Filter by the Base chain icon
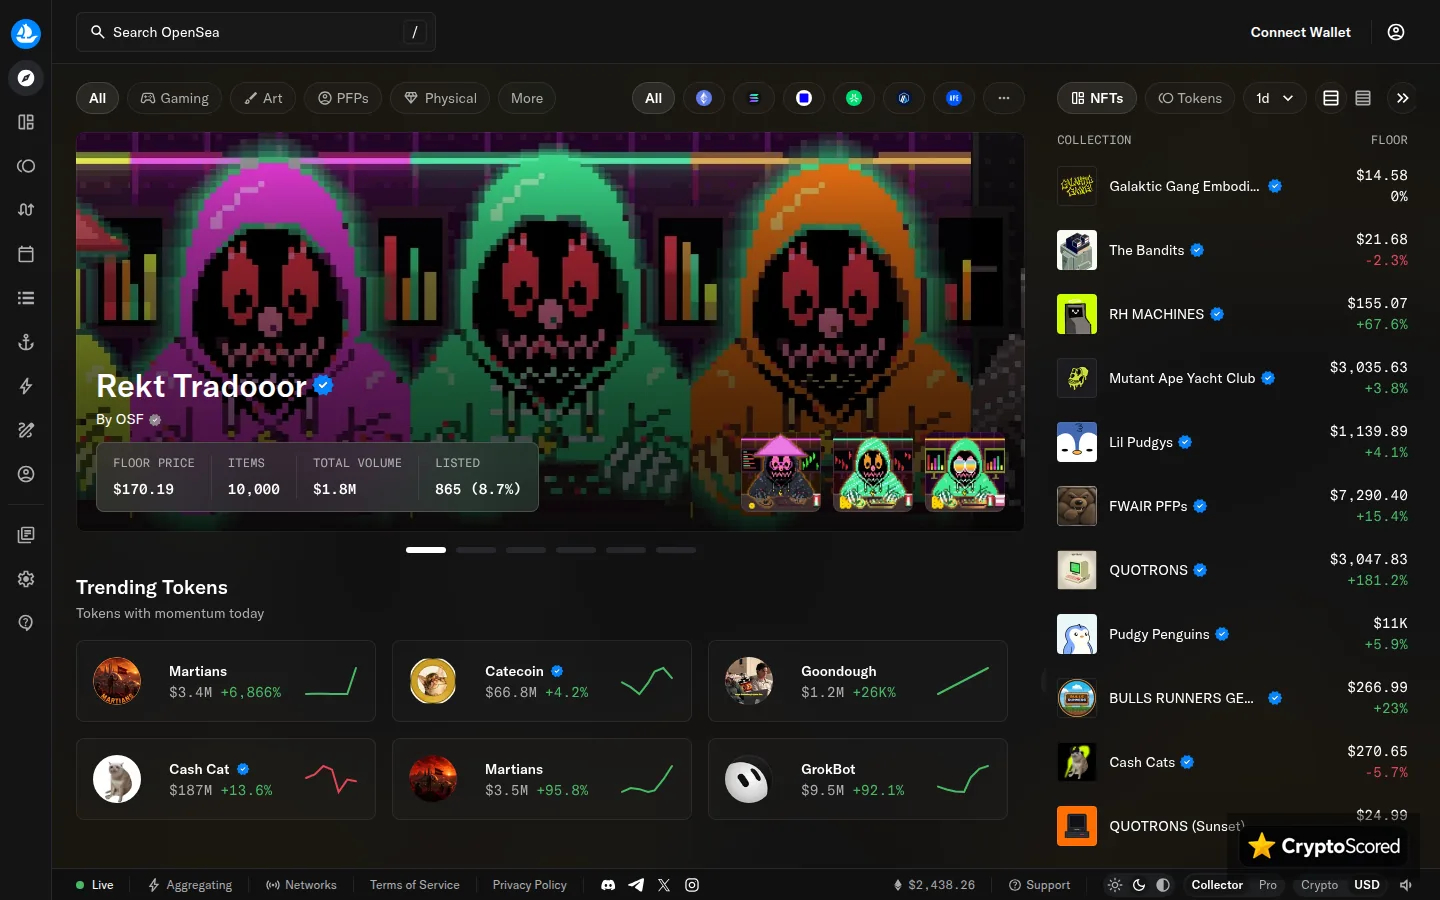 click(x=804, y=98)
